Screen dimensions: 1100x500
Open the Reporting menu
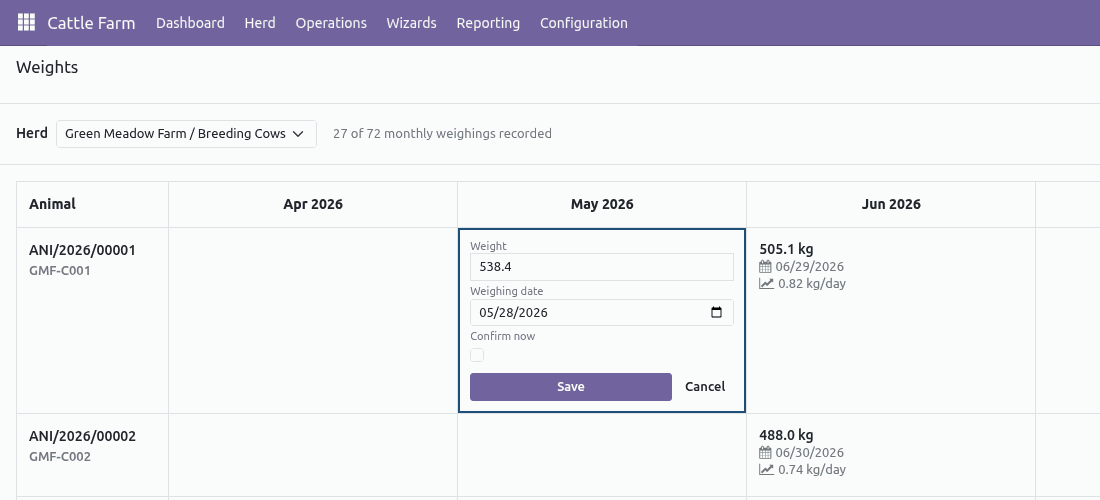coord(488,23)
